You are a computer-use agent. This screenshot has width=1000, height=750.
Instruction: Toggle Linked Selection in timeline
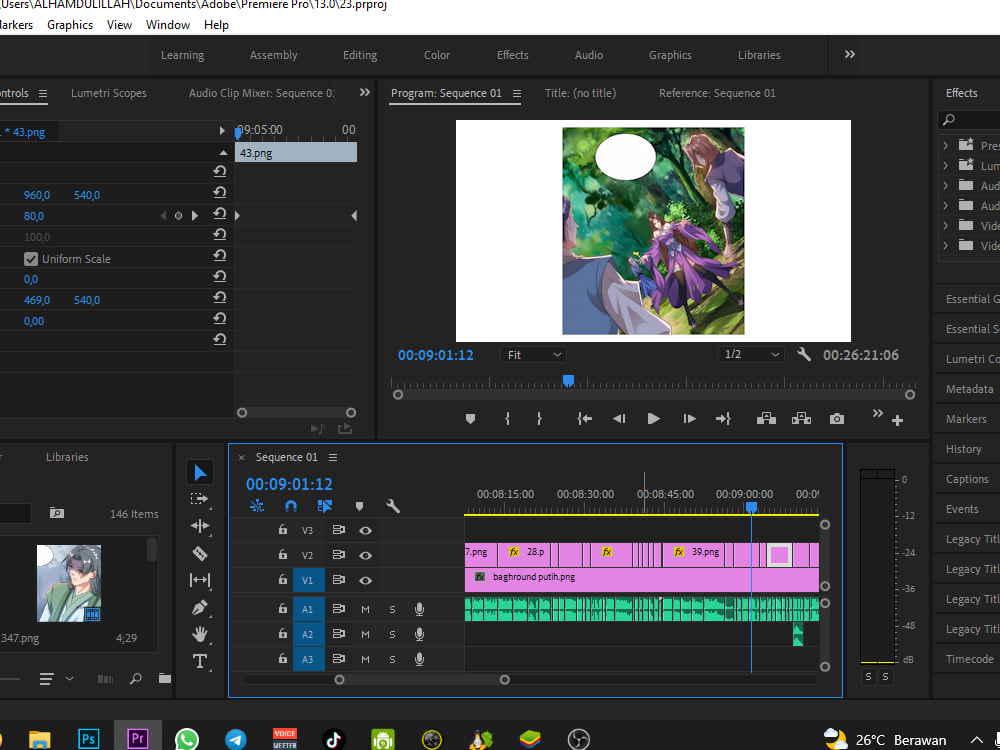325,506
